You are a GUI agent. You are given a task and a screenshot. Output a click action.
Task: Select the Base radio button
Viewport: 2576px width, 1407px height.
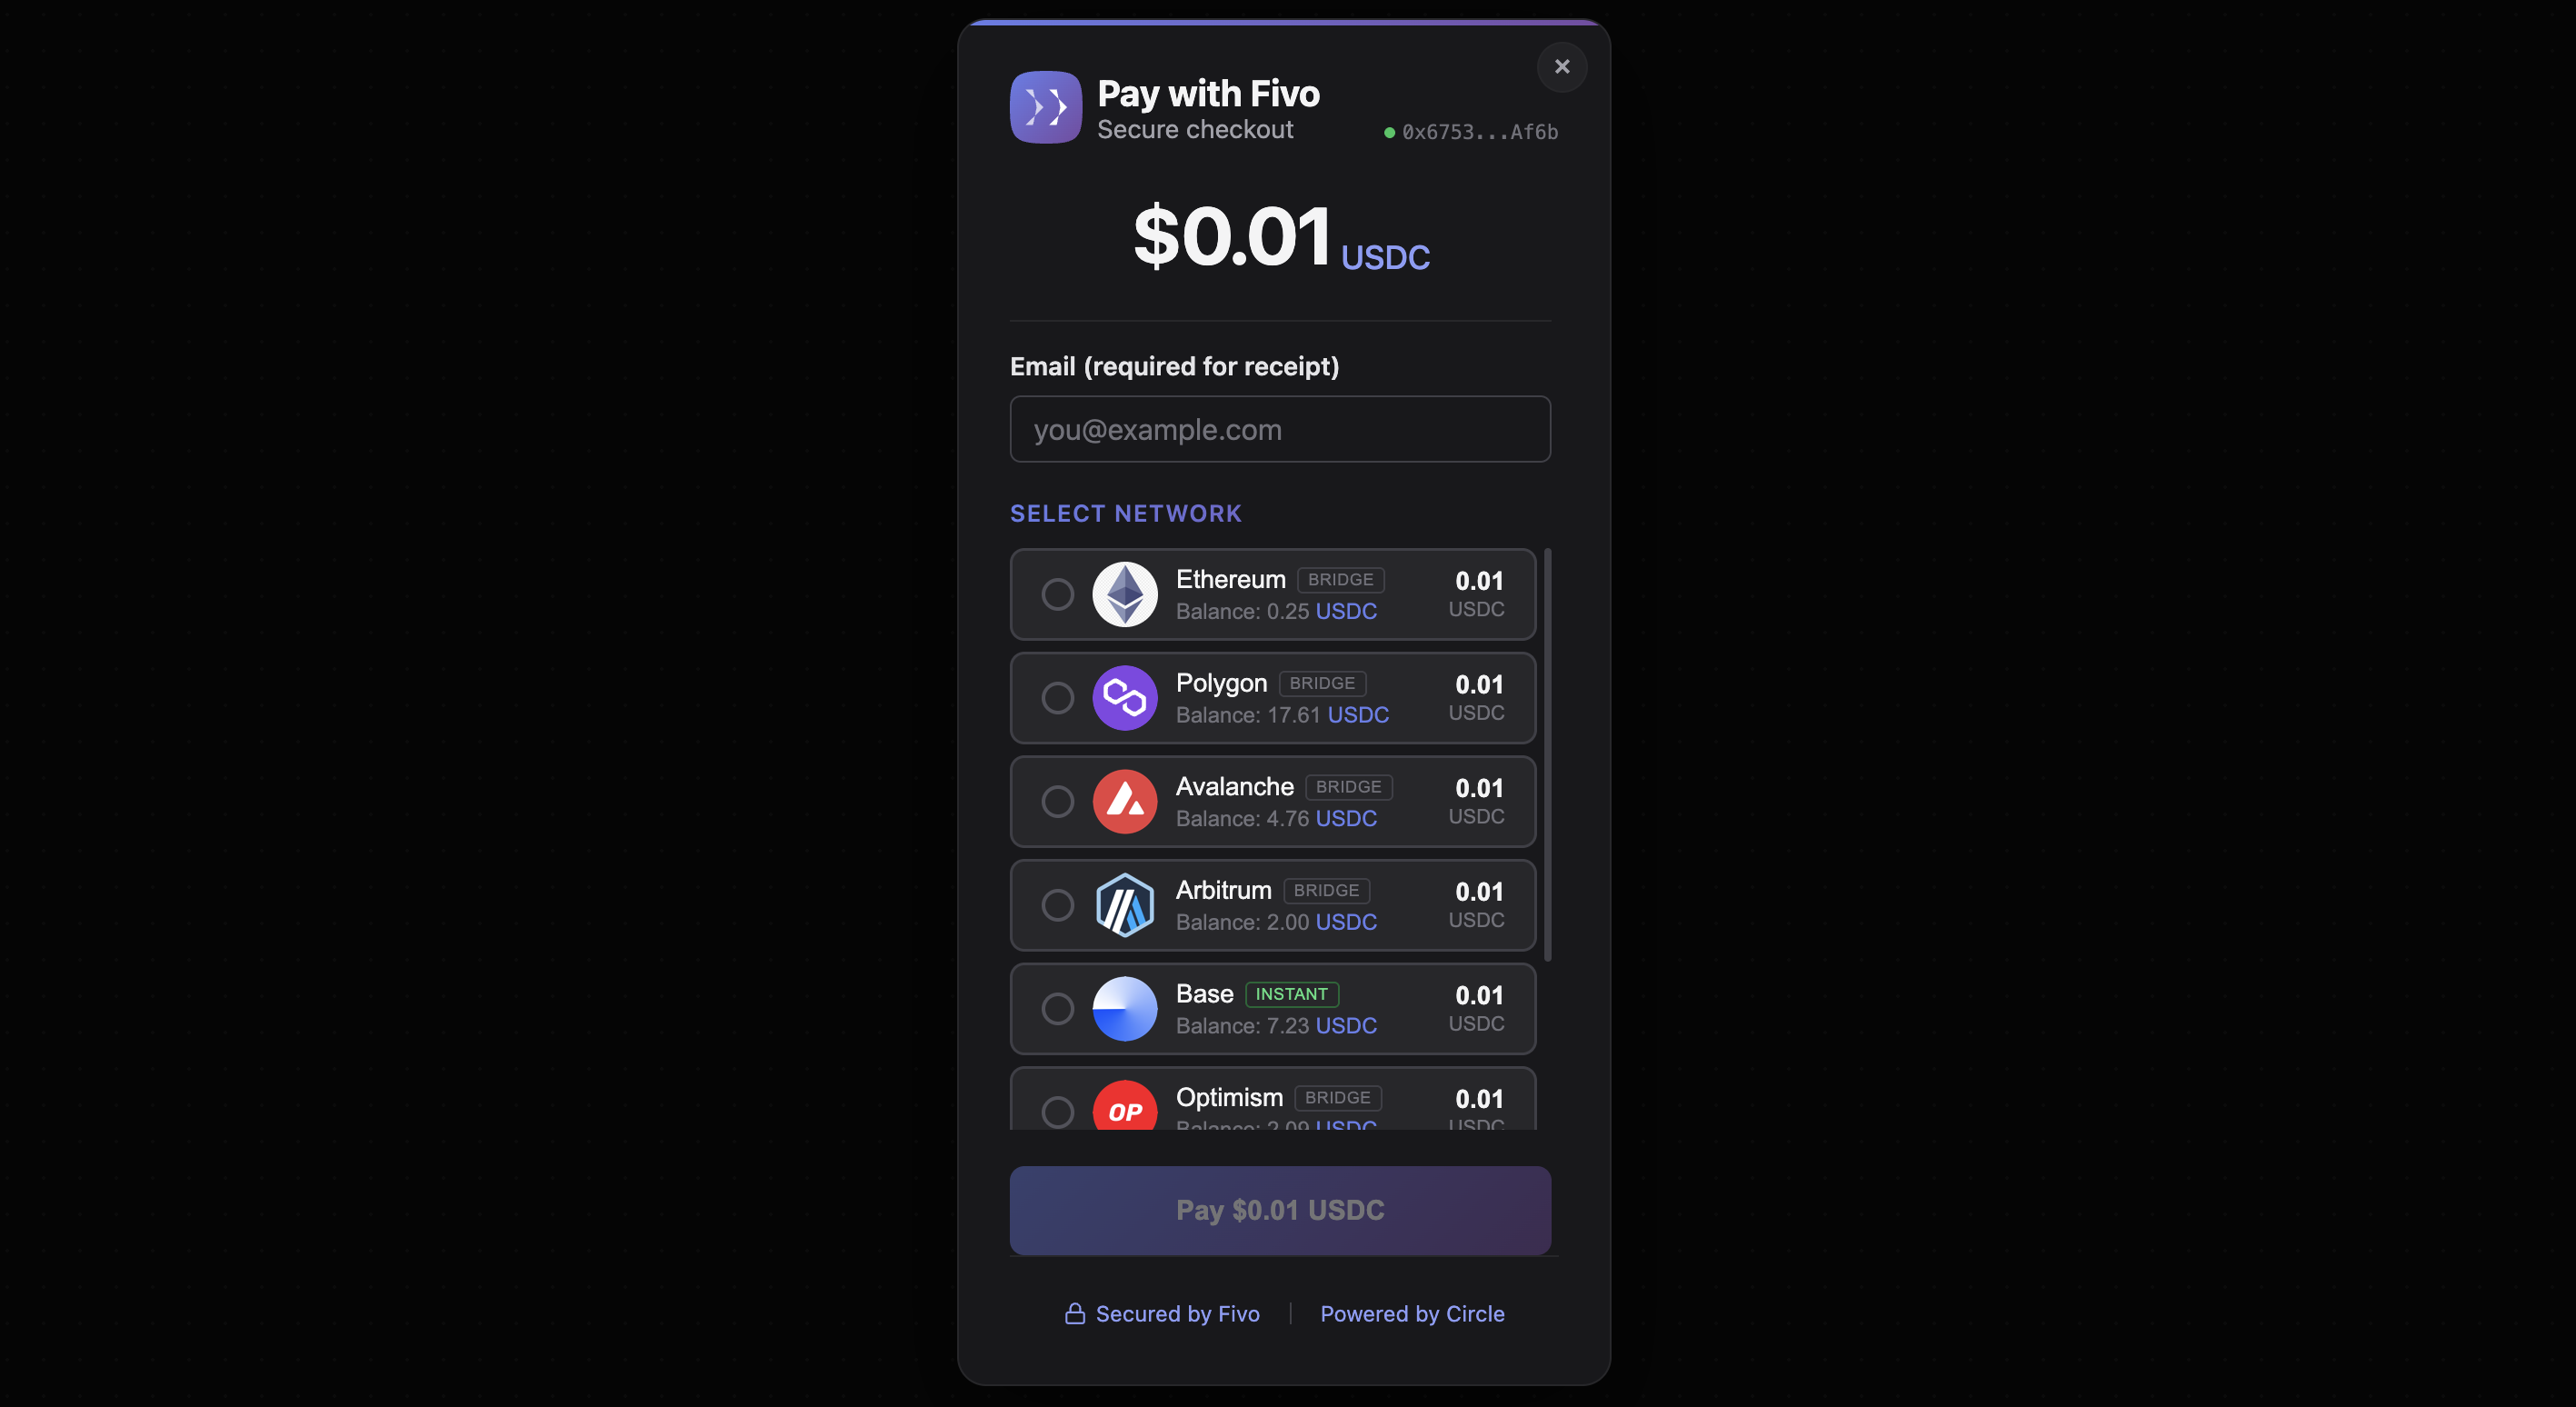coord(1057,1009)
